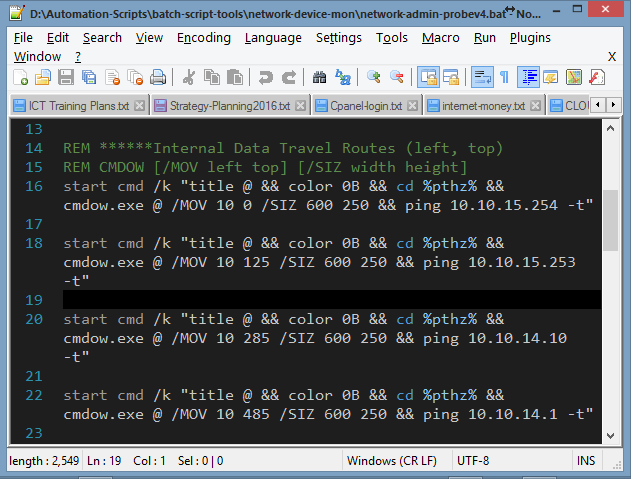The height and width of the screenshot is (479, 631).
Task: Toggle INS insert mode in status bar
Action: pyautogui.click(x=586, y=460)
